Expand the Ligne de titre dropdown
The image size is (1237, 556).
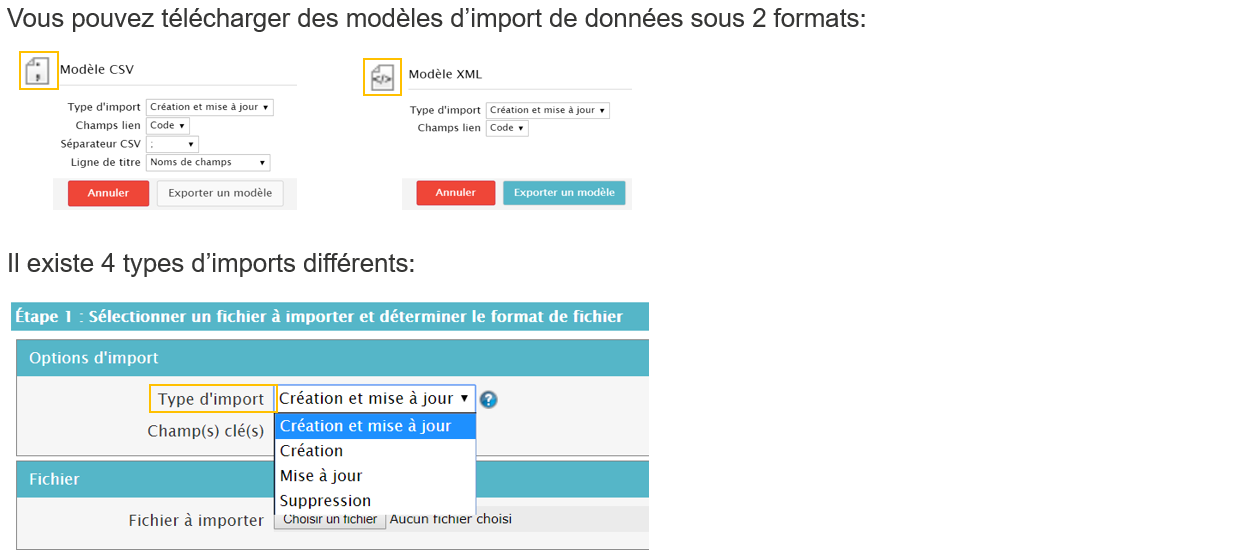pyautogui.click(x=208, y=162)
